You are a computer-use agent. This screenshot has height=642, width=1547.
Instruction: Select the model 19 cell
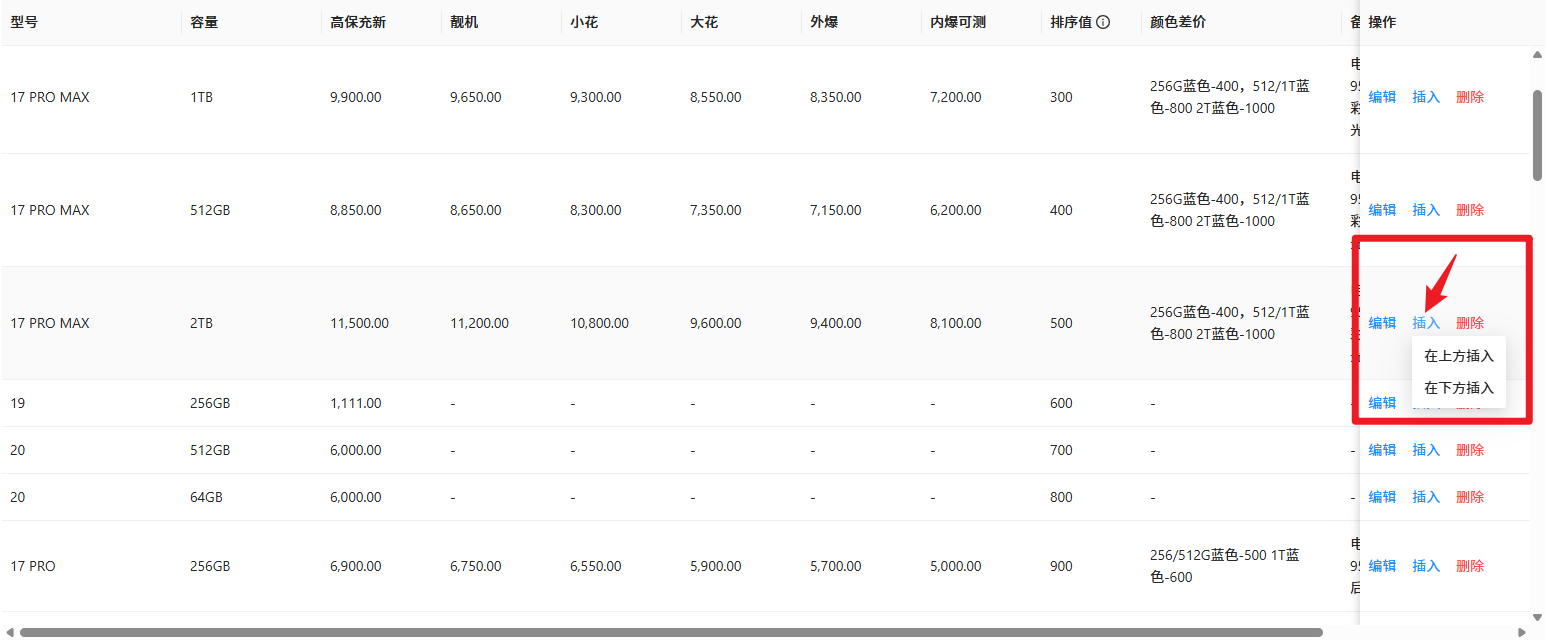18,403
